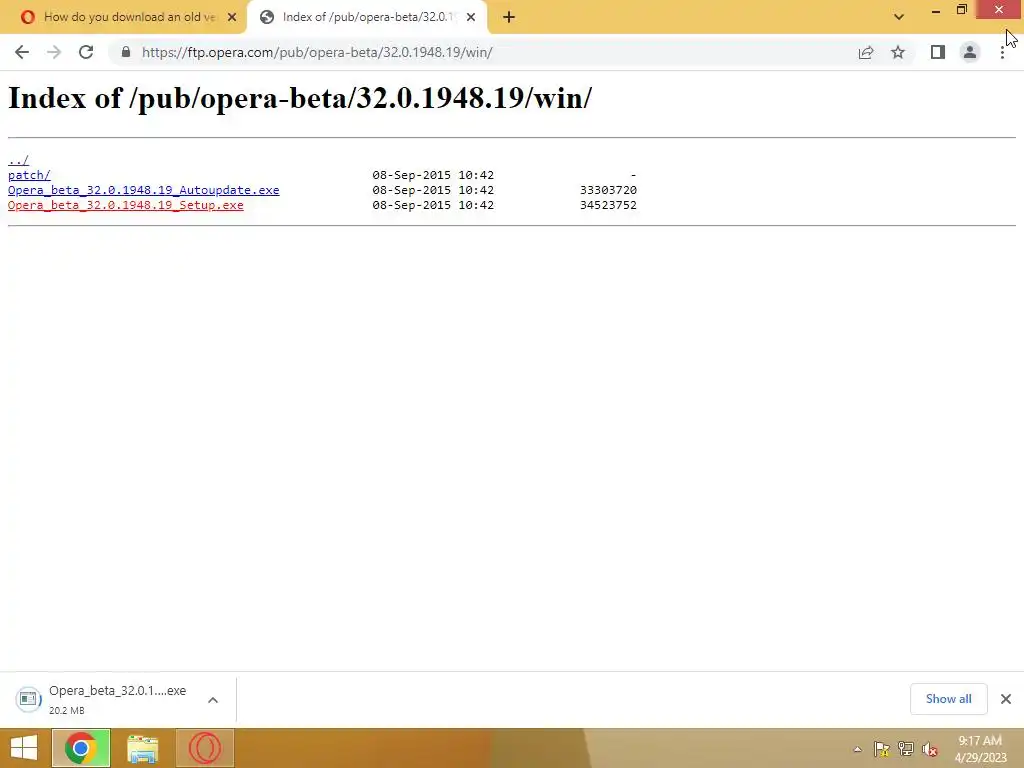The height and width of the screenshot is (768, 1024).
Task: Download Opera_beta_32.0.1948.19_Autoupdate.exe
Action: 144,190
